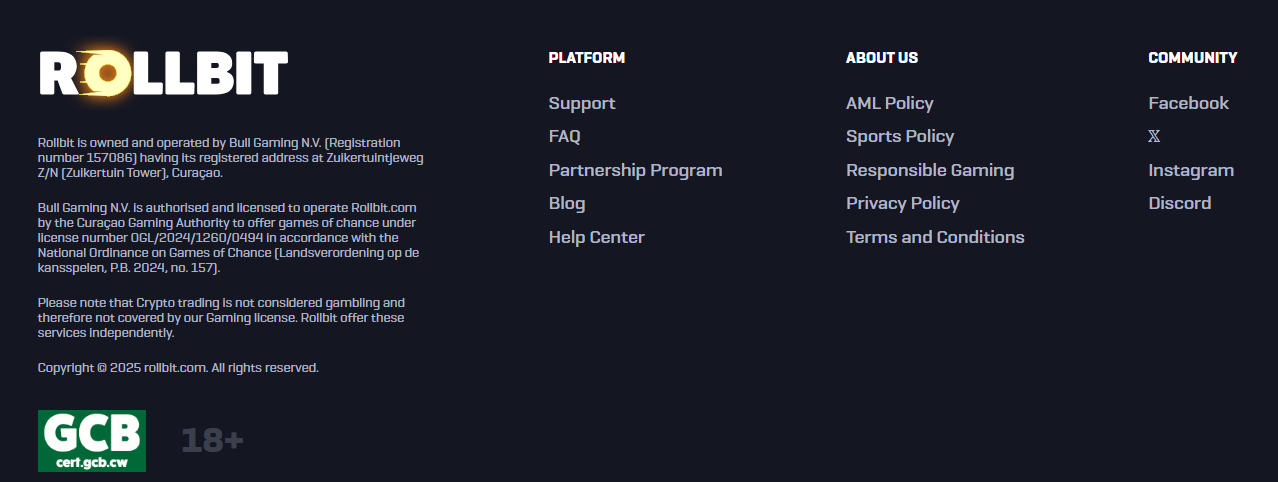Read the Privacy Policy
The width and height of the screenshot is (1278, 482).
[x=902, y=203]
